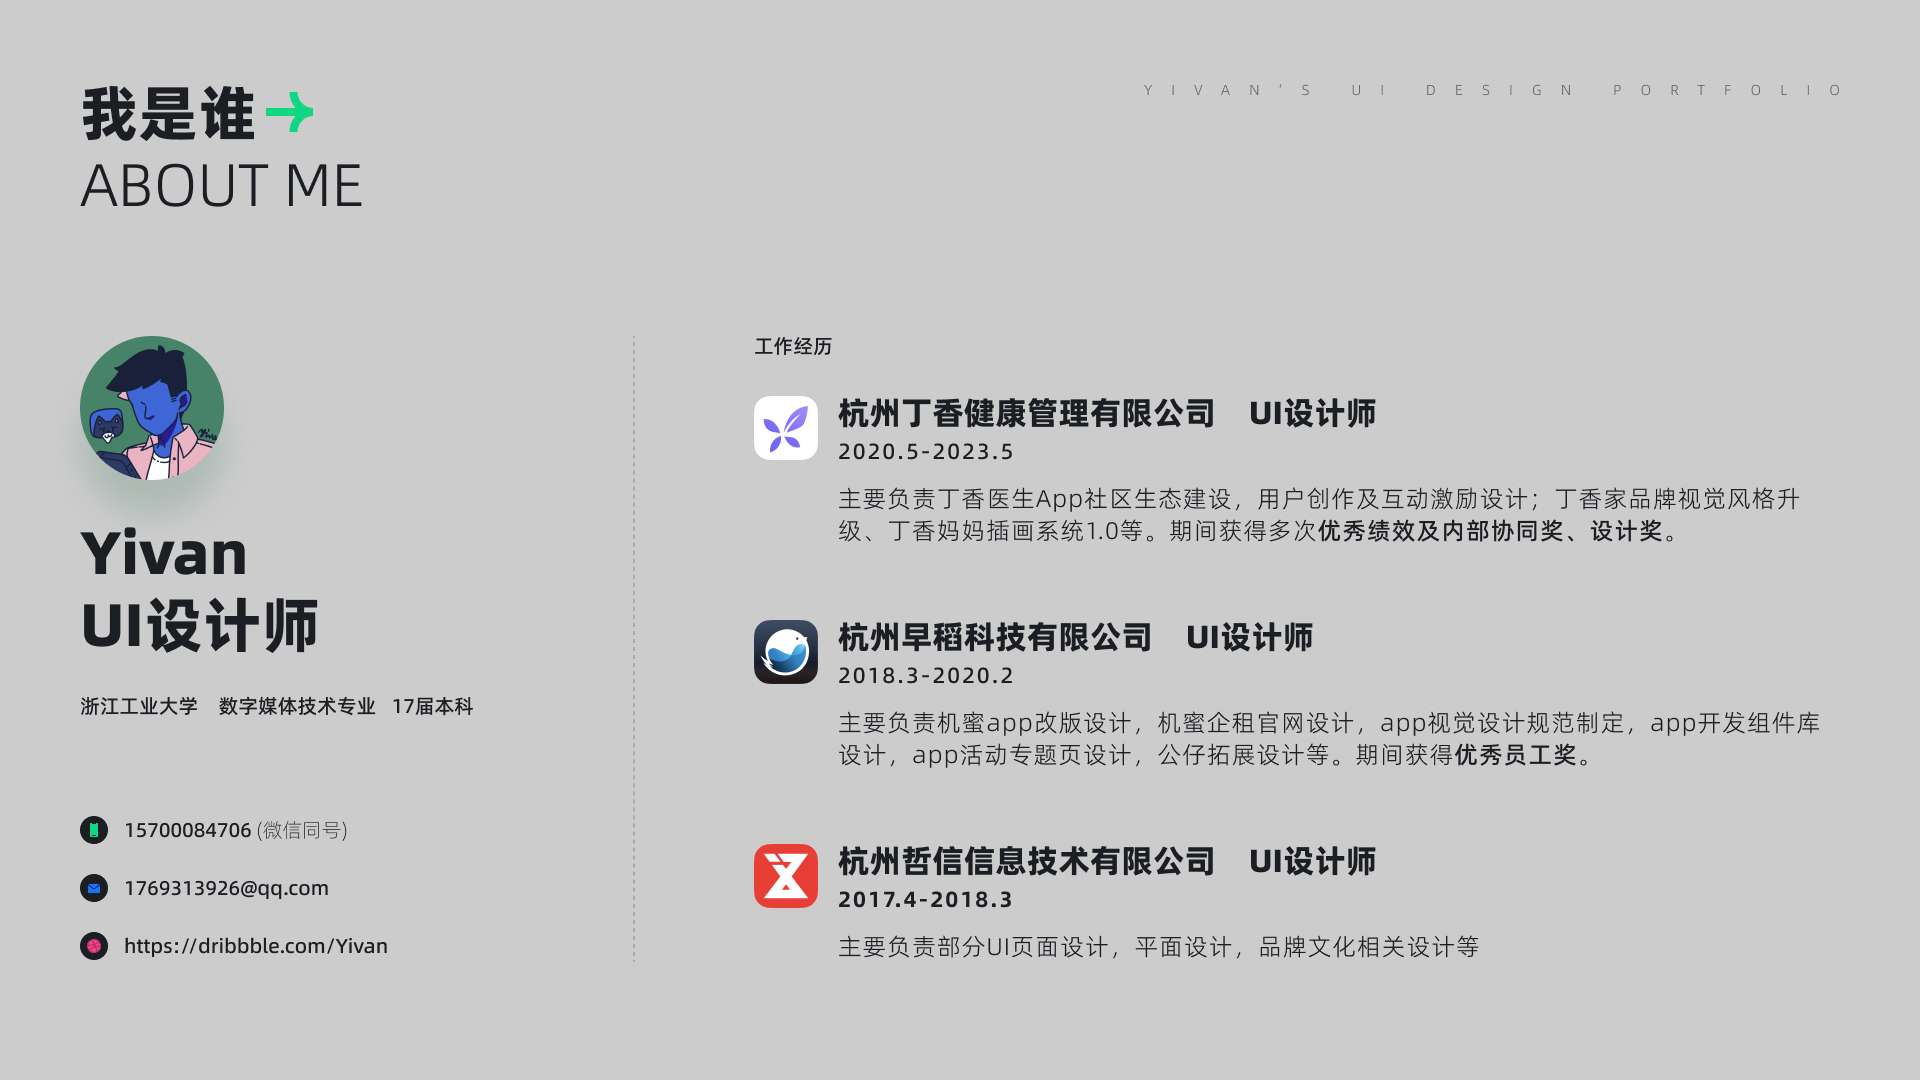Viewport: 1920px width, 1080px height.
Task: Click the email 1769313926@qq.com
Action: (x=226, y=888)
